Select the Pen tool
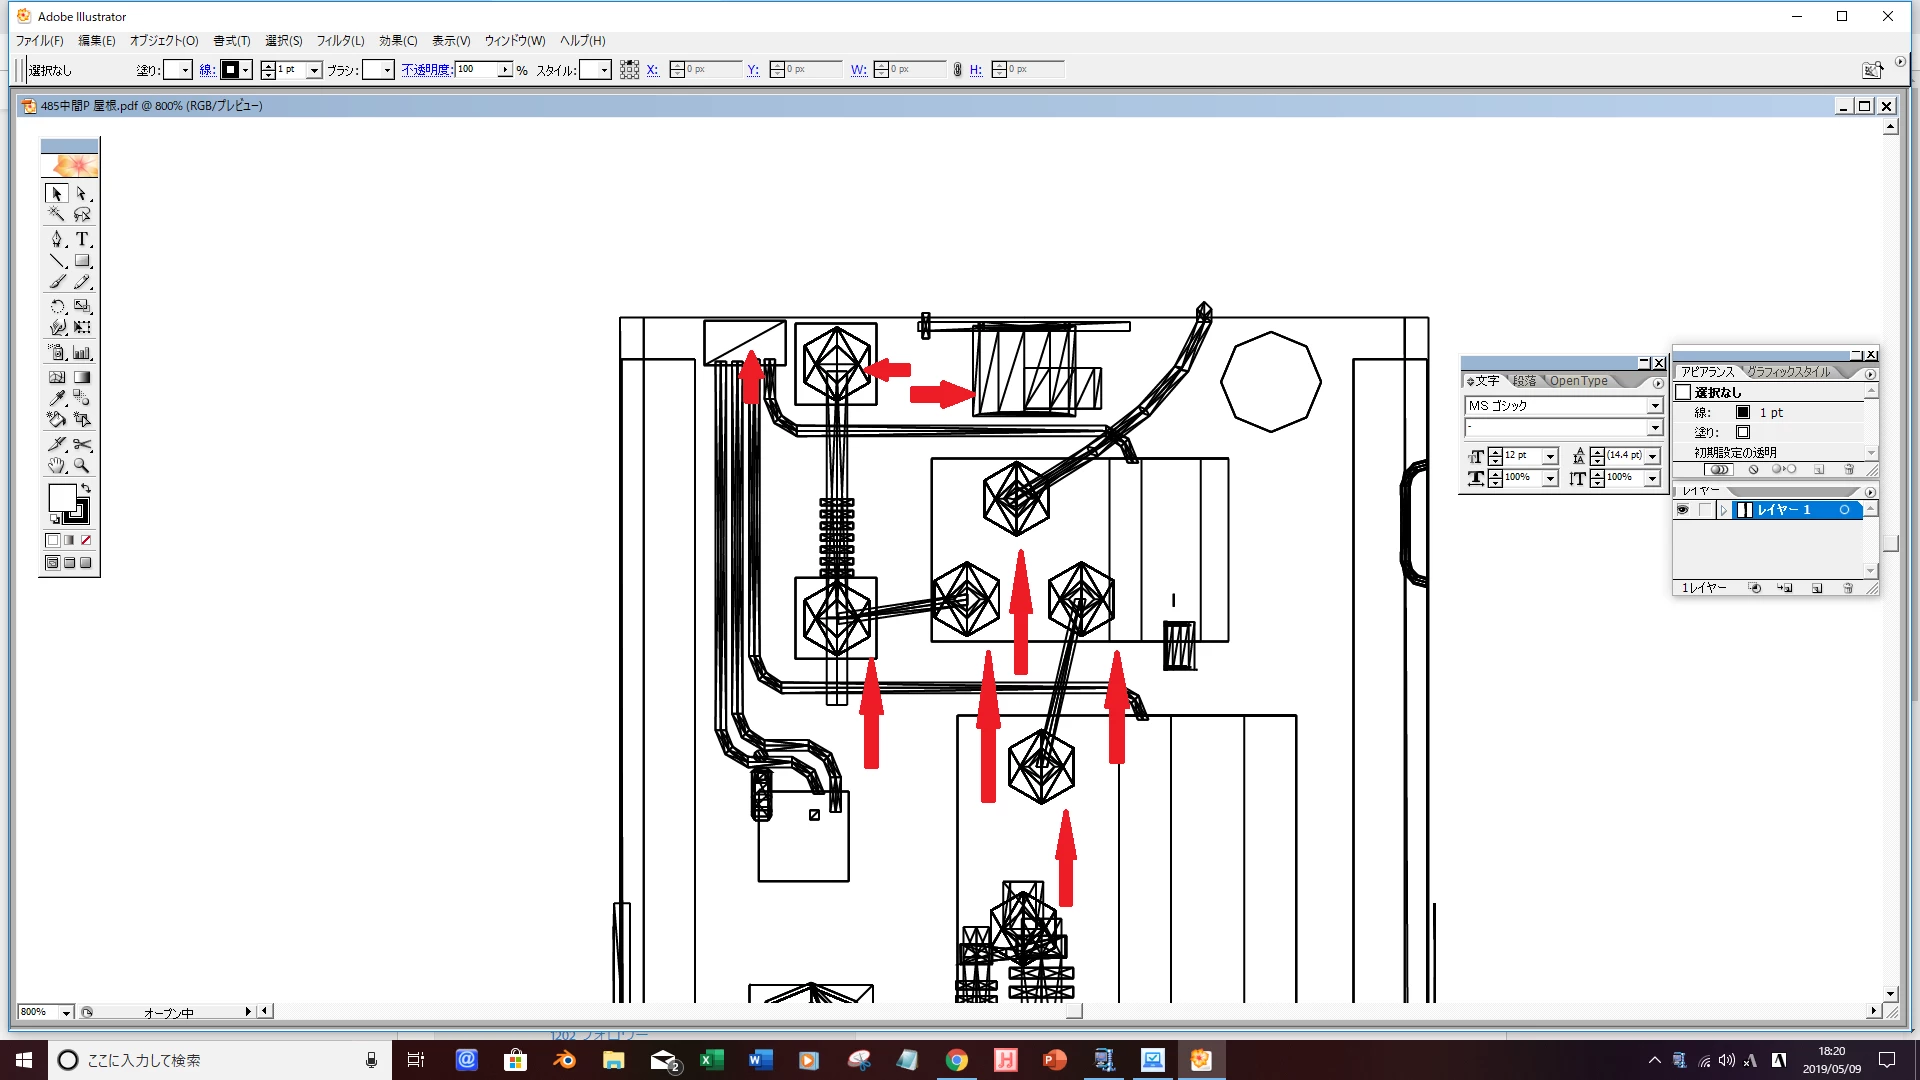The width and height of the screenshot is (1920, 1080). pos(57,239)
